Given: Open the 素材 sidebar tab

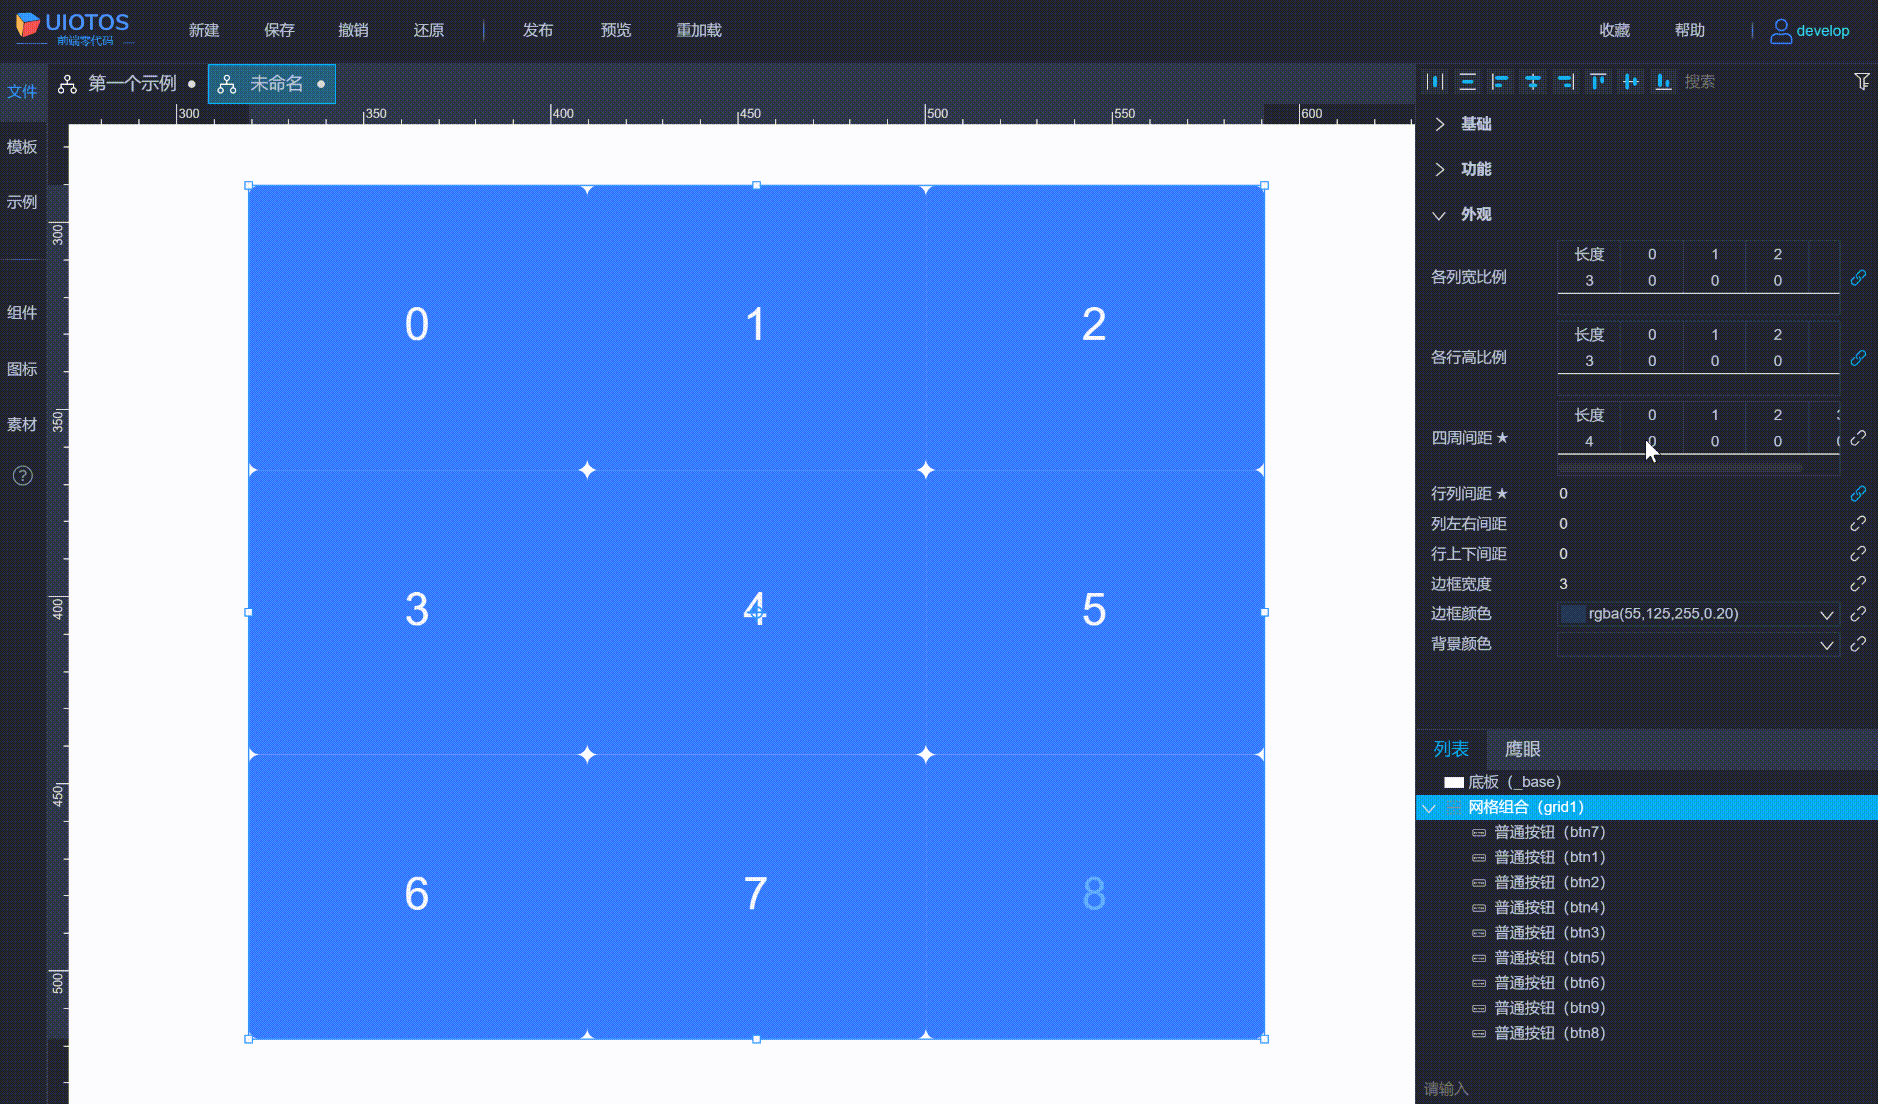Looking at the screenshot, I should [22, 425].
